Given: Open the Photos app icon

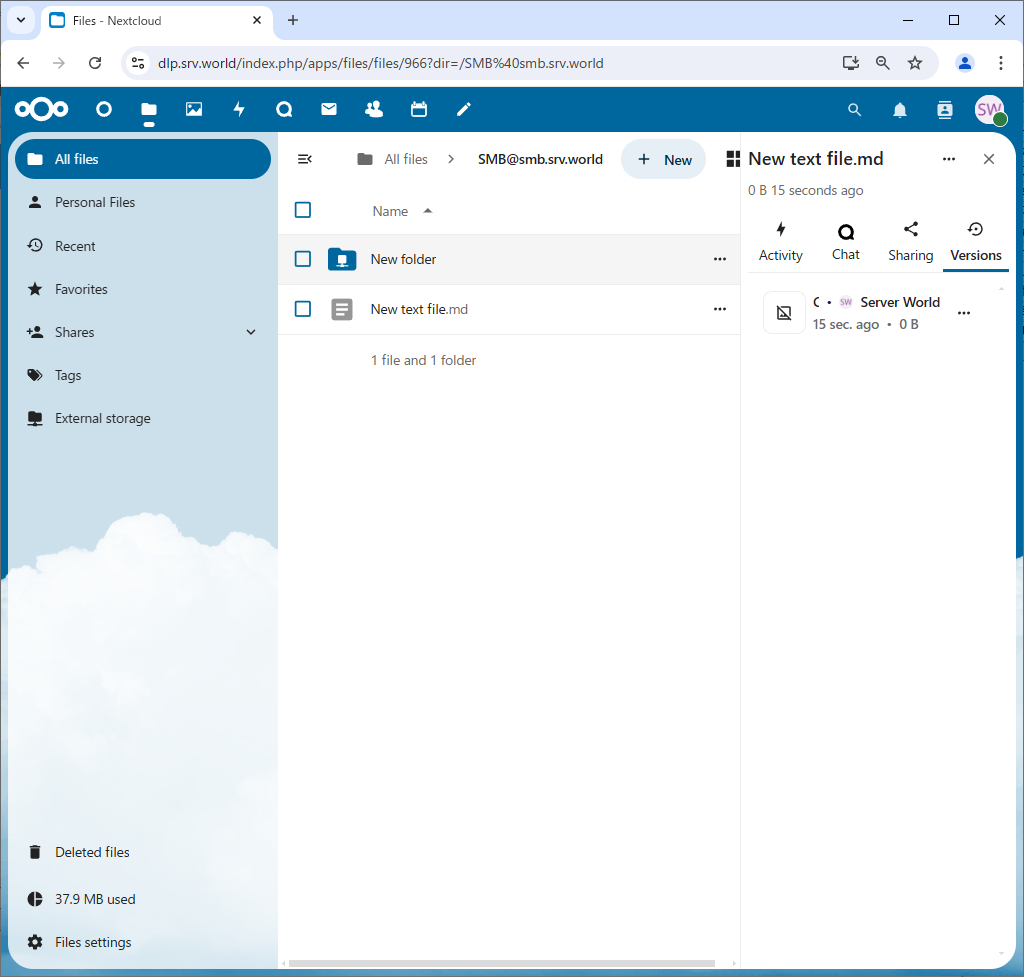Looking at the screenshot, I should click(194, 109).
